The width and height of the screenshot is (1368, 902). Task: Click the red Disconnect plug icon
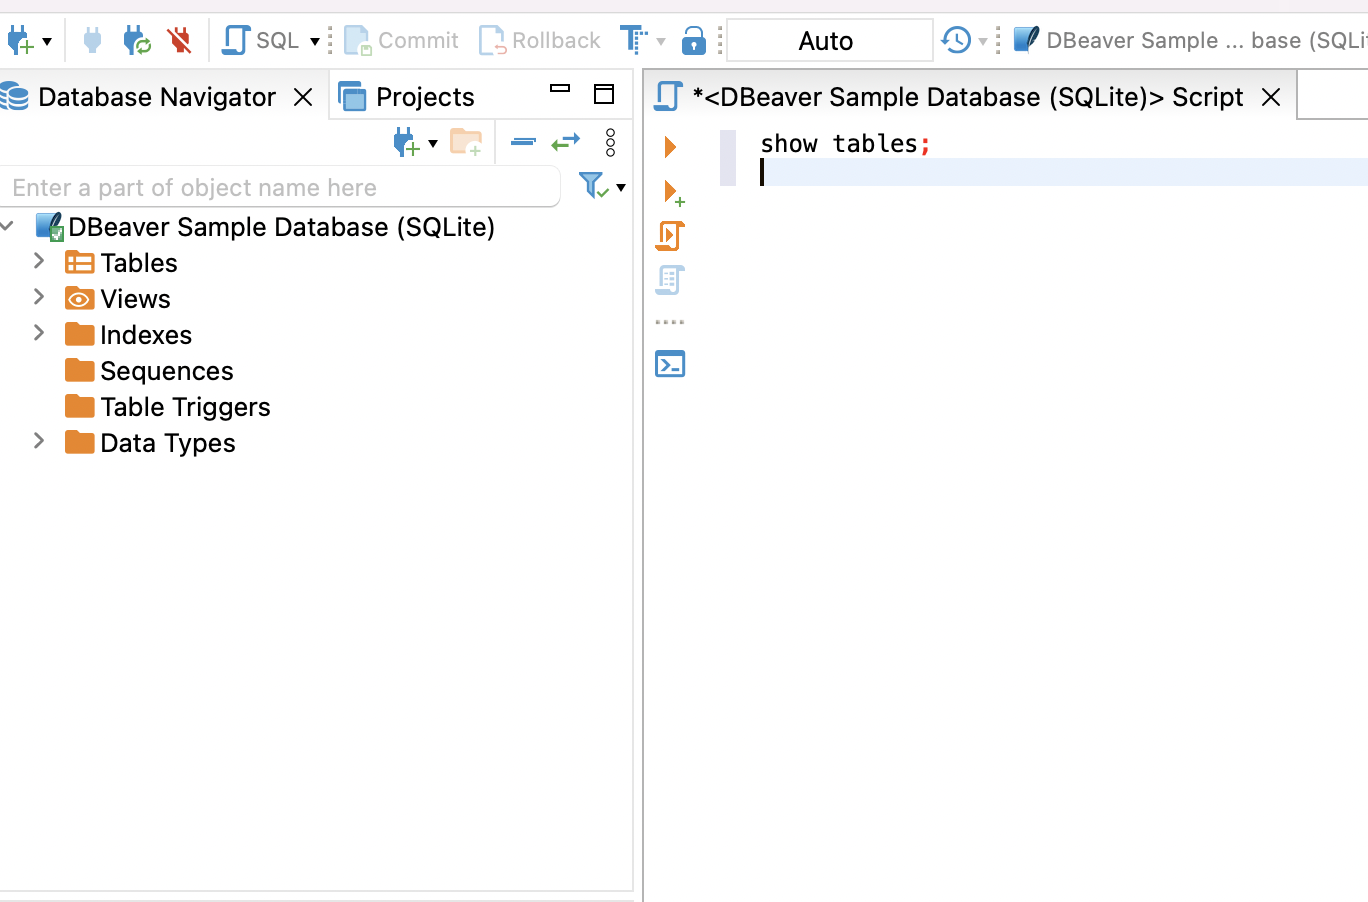tap(179, 41)
